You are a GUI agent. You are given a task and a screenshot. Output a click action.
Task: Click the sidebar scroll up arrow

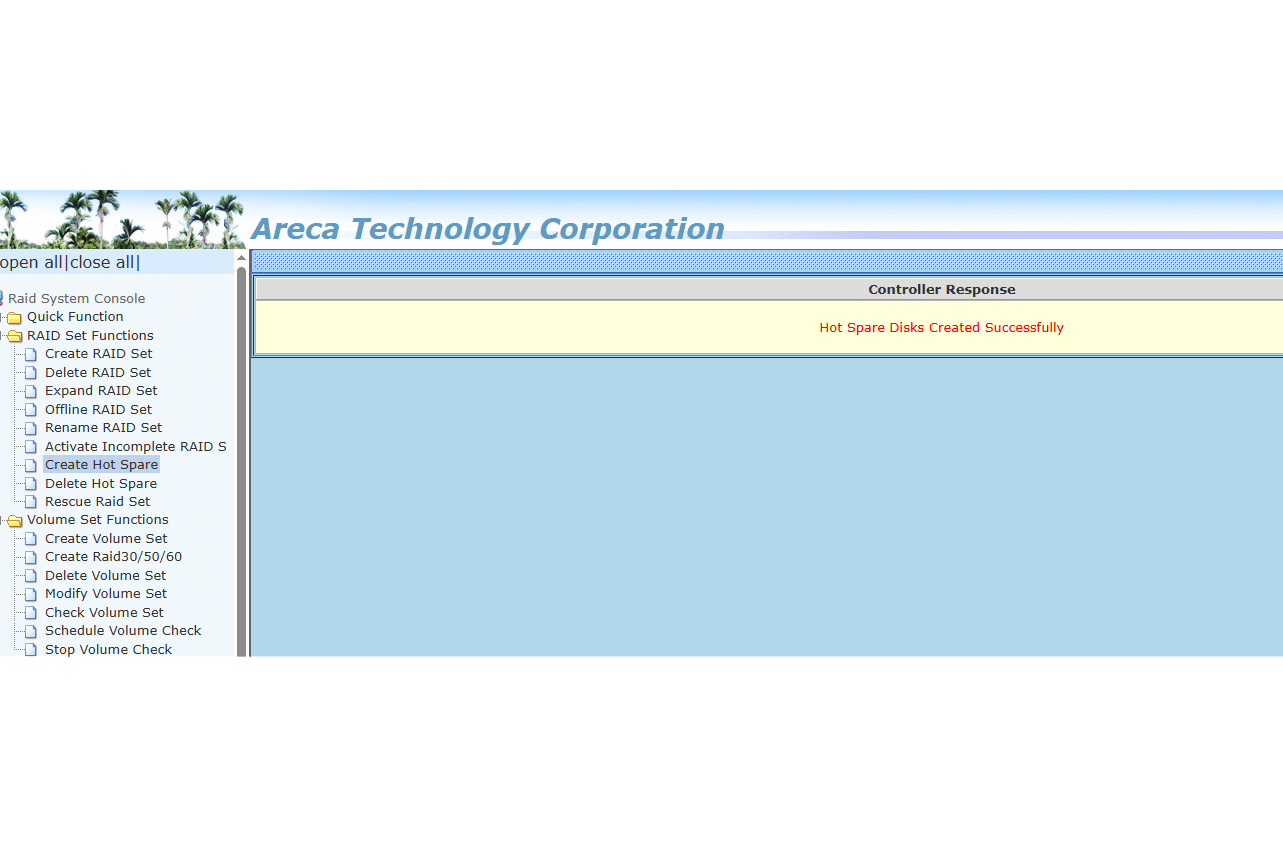tap(241, 258)
